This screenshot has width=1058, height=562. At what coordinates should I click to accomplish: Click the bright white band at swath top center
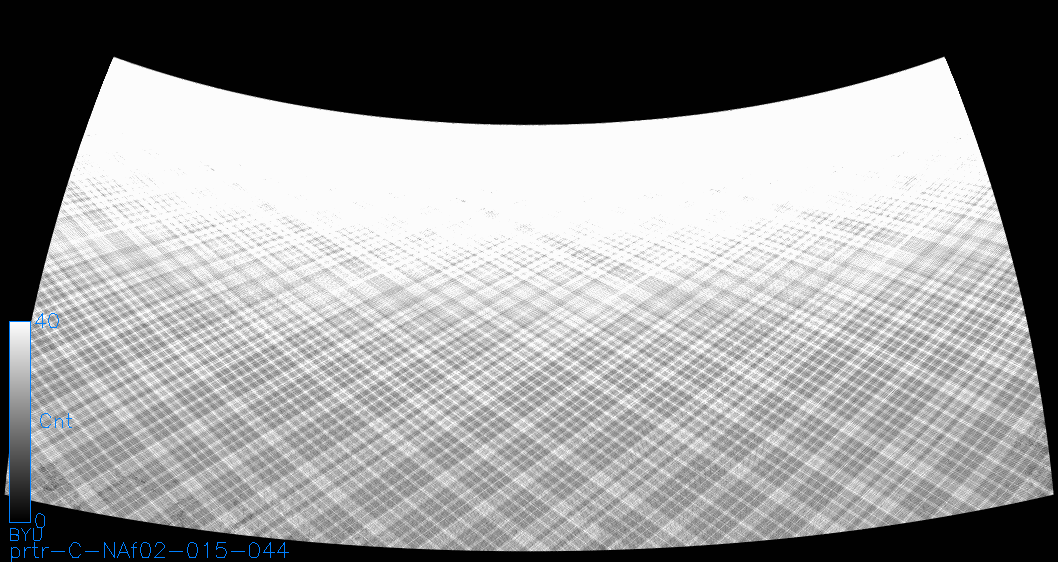coord(529,150)
